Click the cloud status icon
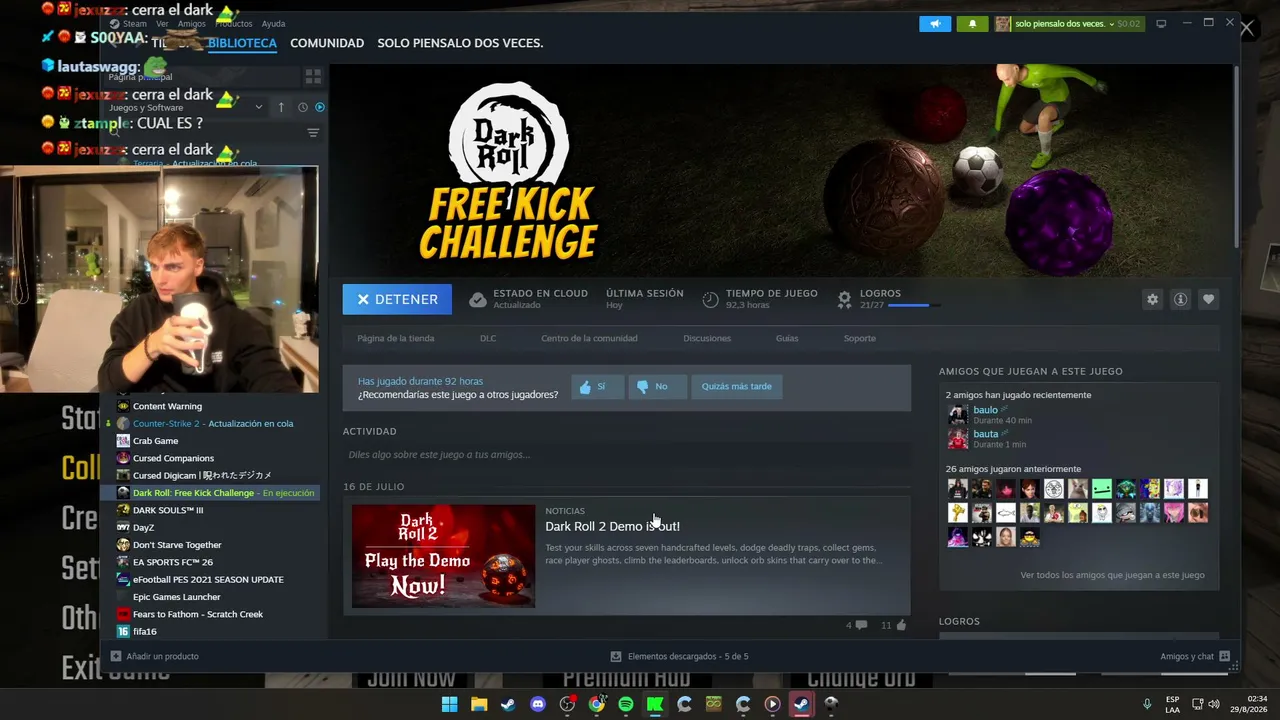 (478, 299)
